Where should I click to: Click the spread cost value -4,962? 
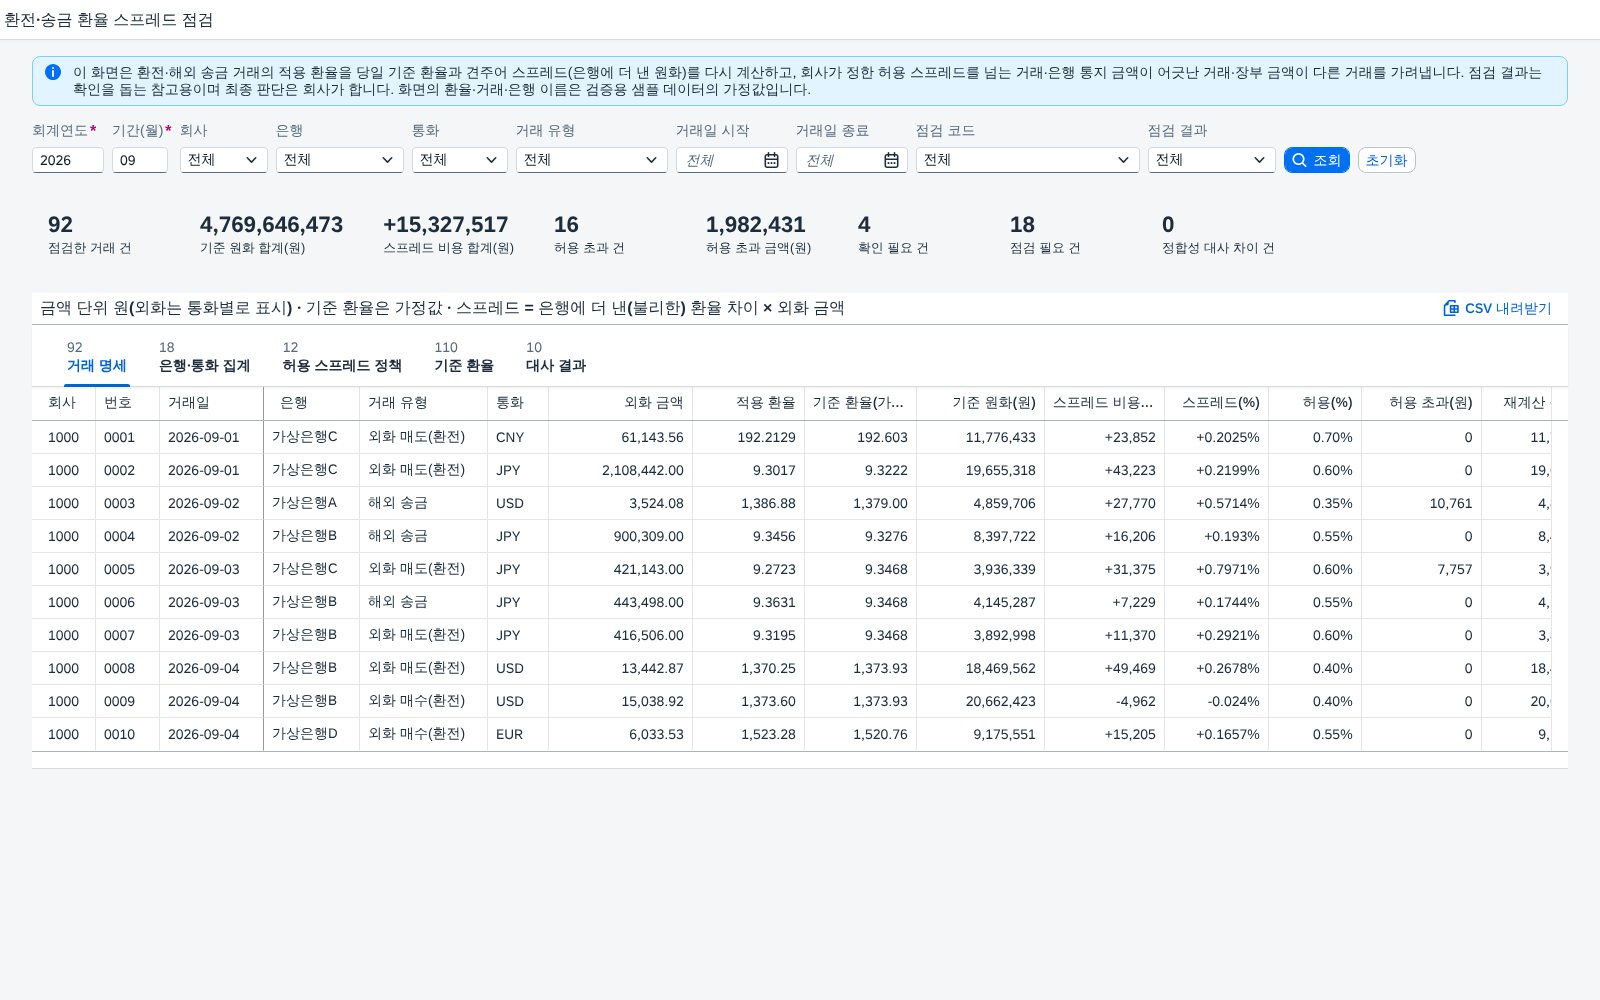pos(1136,701)
